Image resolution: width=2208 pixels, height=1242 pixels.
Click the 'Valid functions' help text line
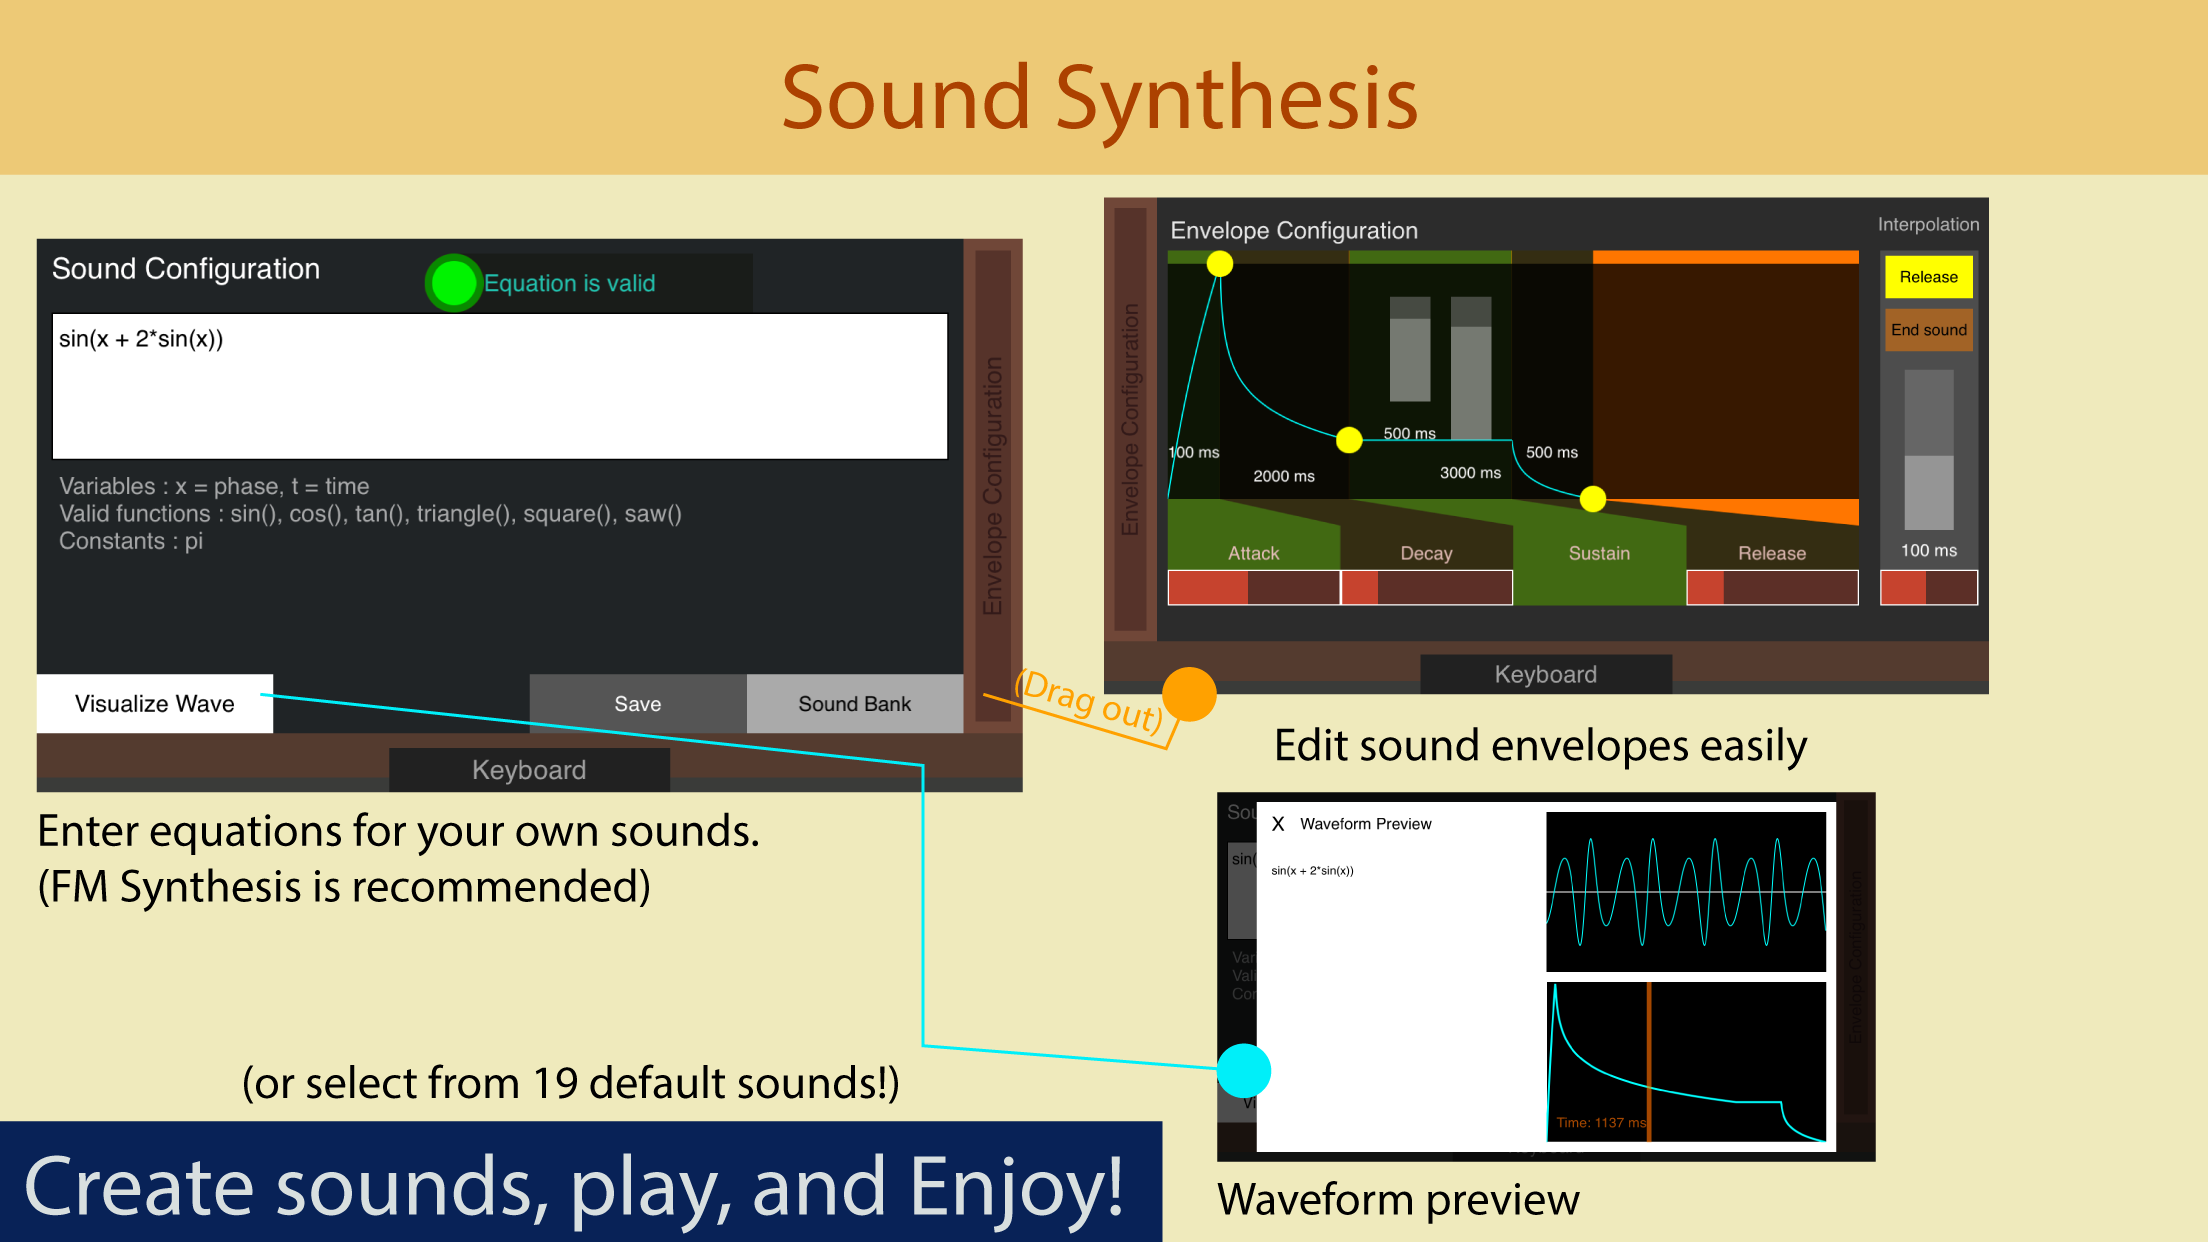pos(370,514)
